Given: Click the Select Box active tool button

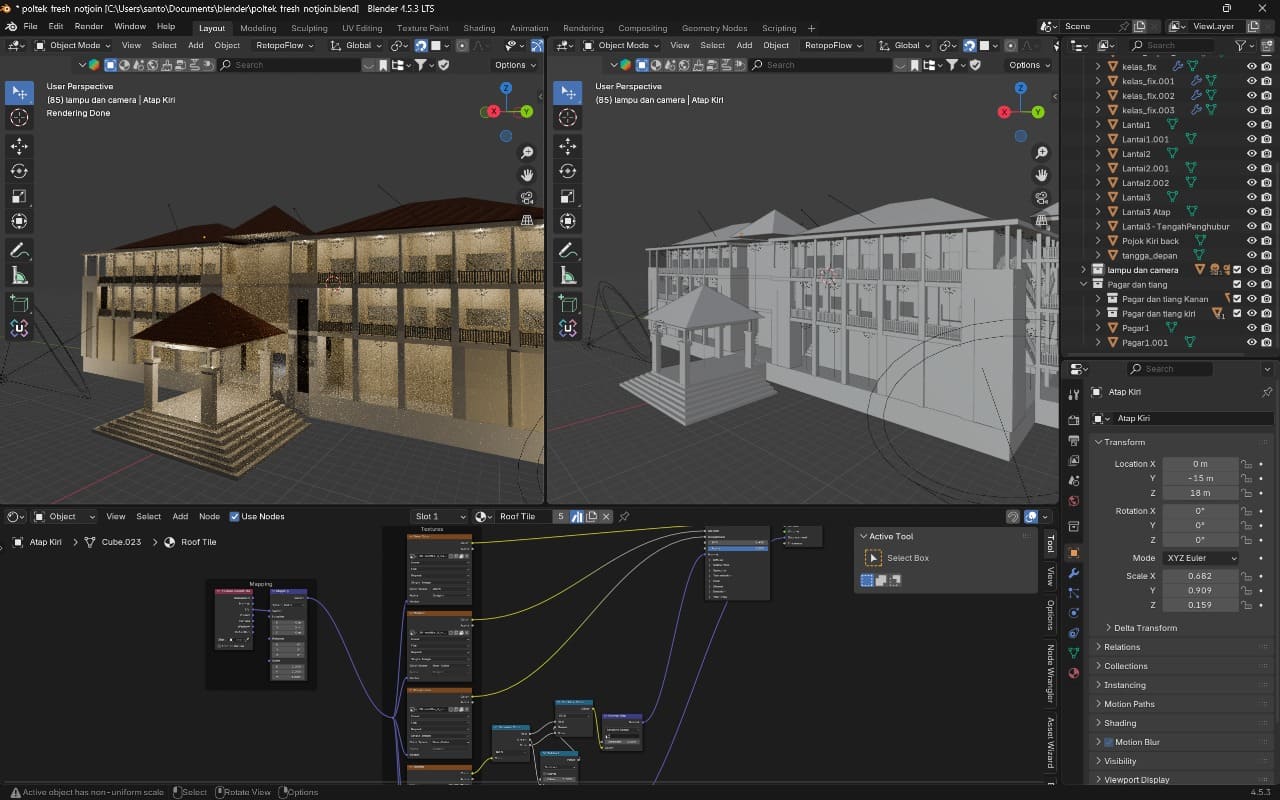Looking at the screenshot, I should (873, 558).
